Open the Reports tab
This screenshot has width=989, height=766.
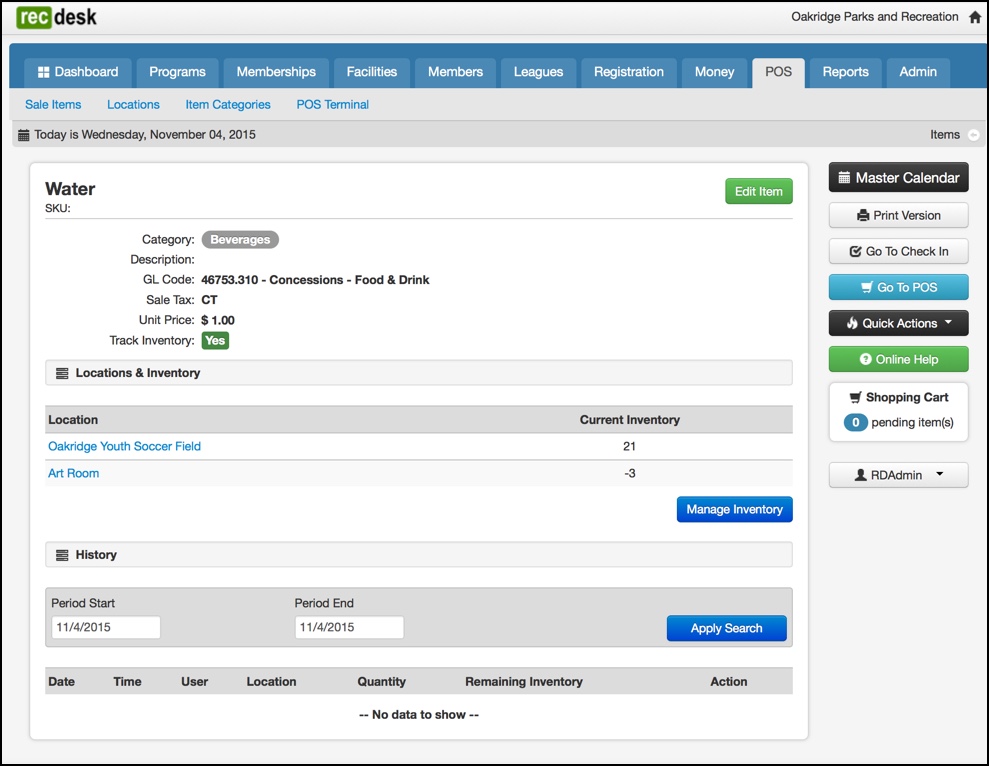coord(845,72)
